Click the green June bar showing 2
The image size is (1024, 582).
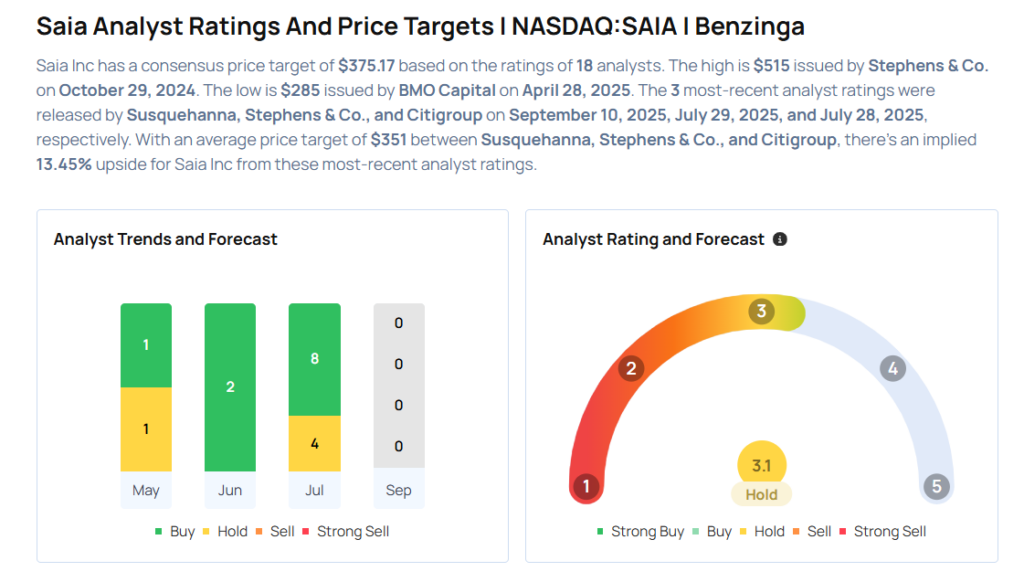[230, 385]
